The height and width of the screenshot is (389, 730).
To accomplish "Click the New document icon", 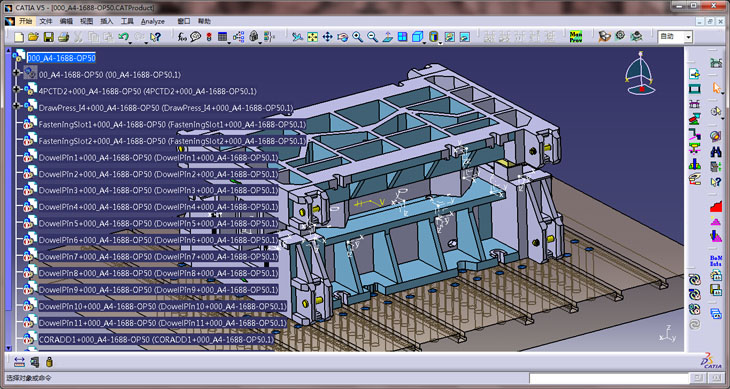I will [19, 37].
